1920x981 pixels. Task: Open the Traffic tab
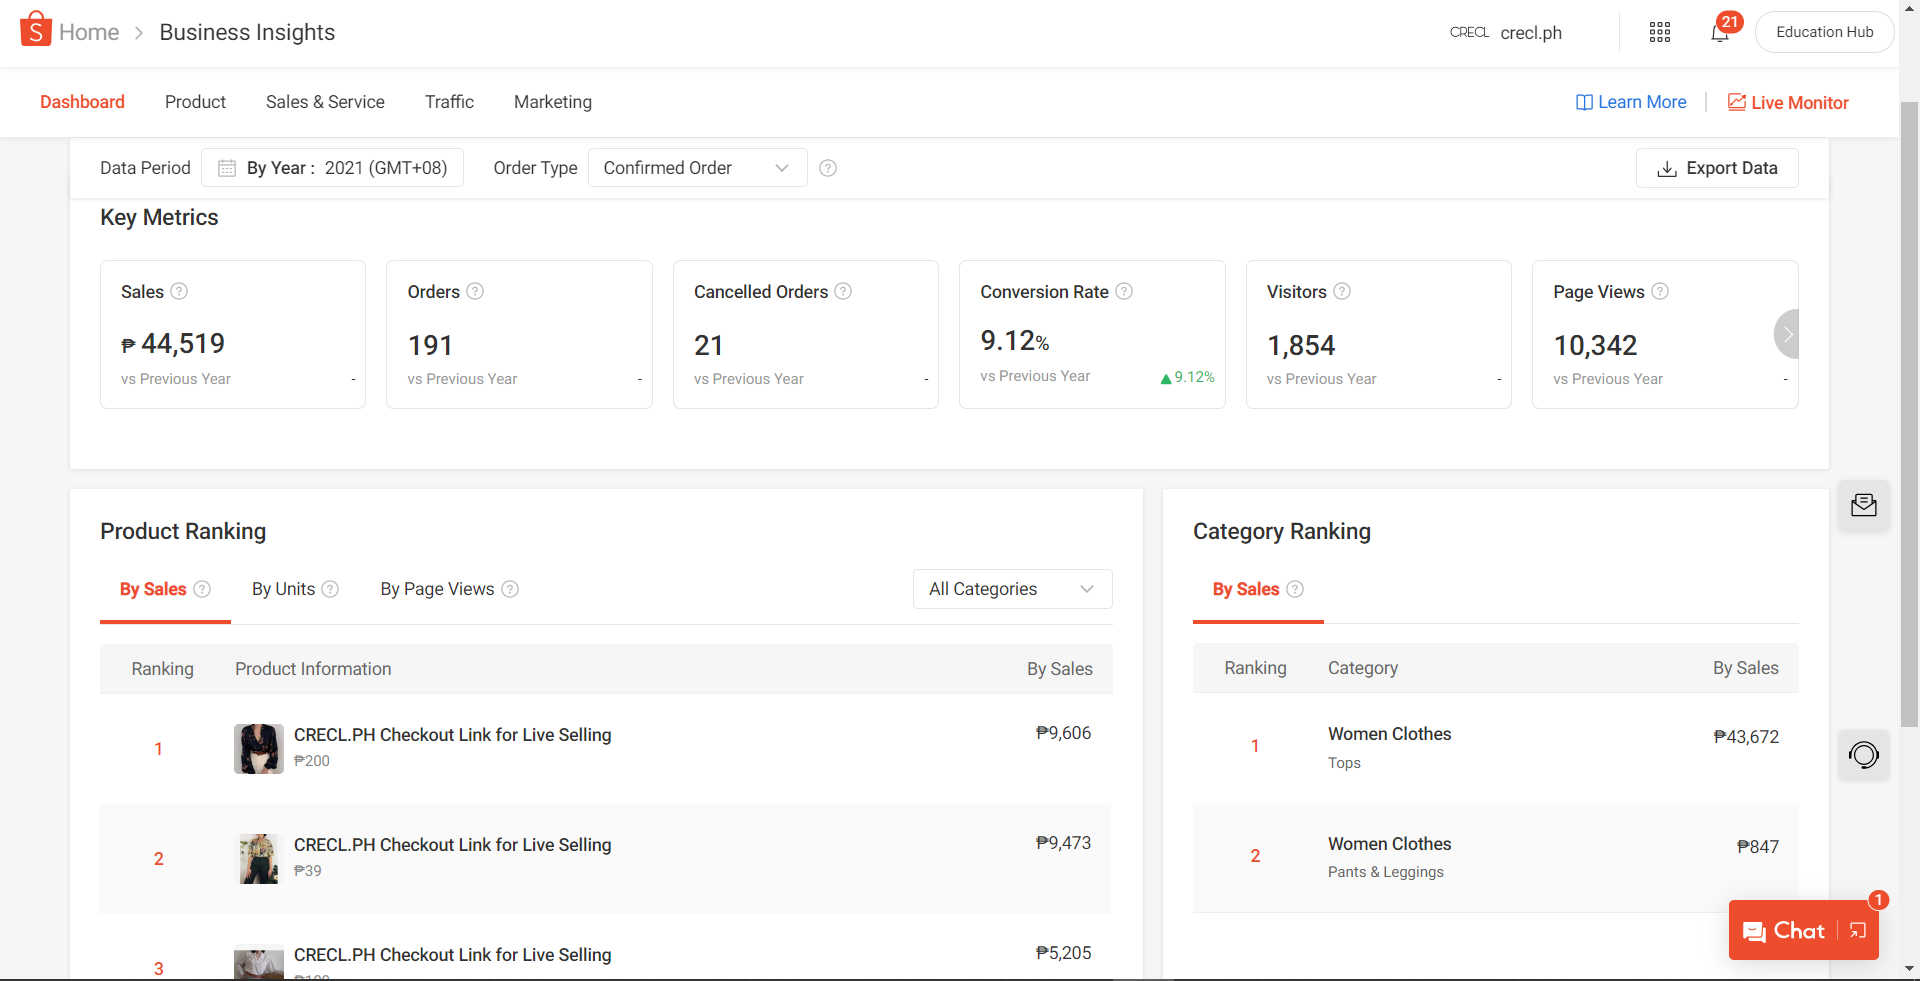pyautogui.click(x=449, y=102)
